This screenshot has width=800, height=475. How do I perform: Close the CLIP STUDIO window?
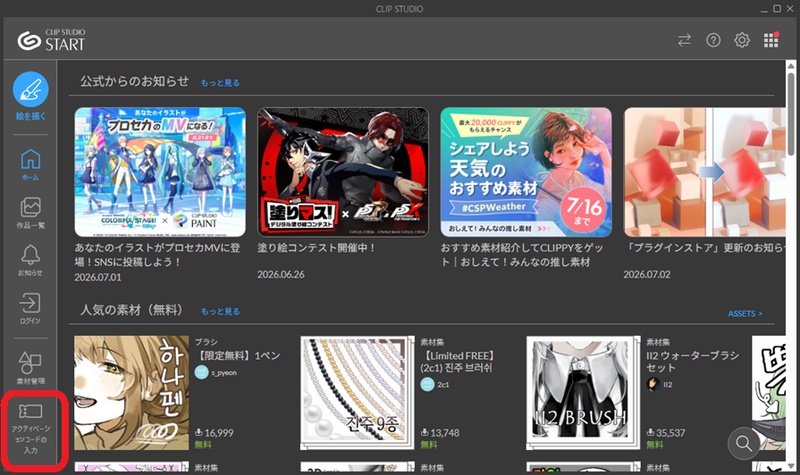click(x=790, y=9)
